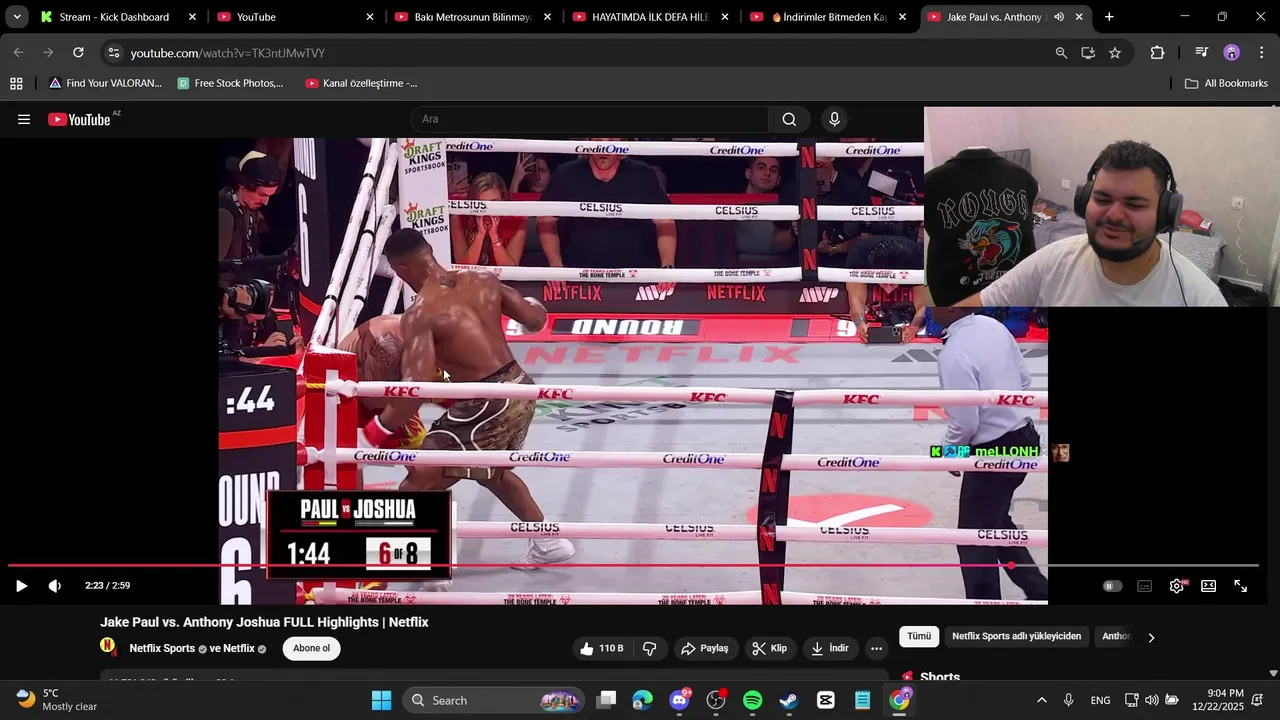Like the video with 110 B likes
This screenshot has height=720, width=1280.
tap(600, 648)
